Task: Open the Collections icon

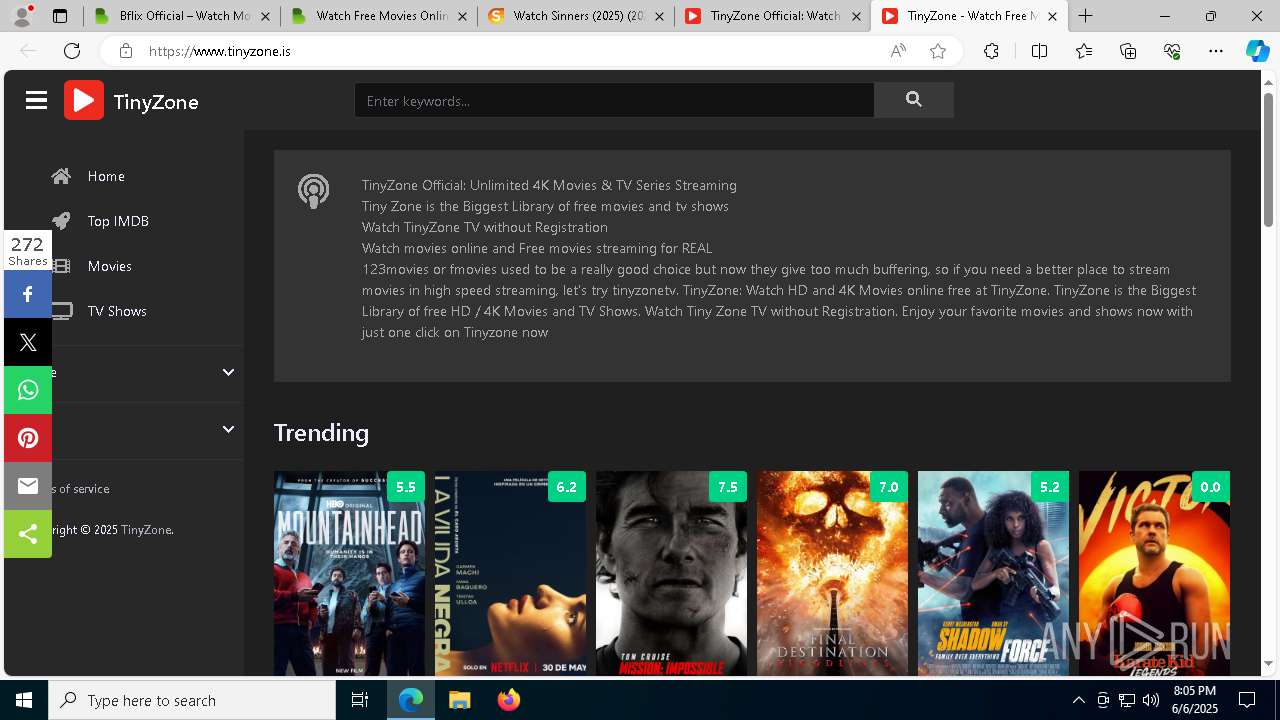Action: click(1128, 51)
